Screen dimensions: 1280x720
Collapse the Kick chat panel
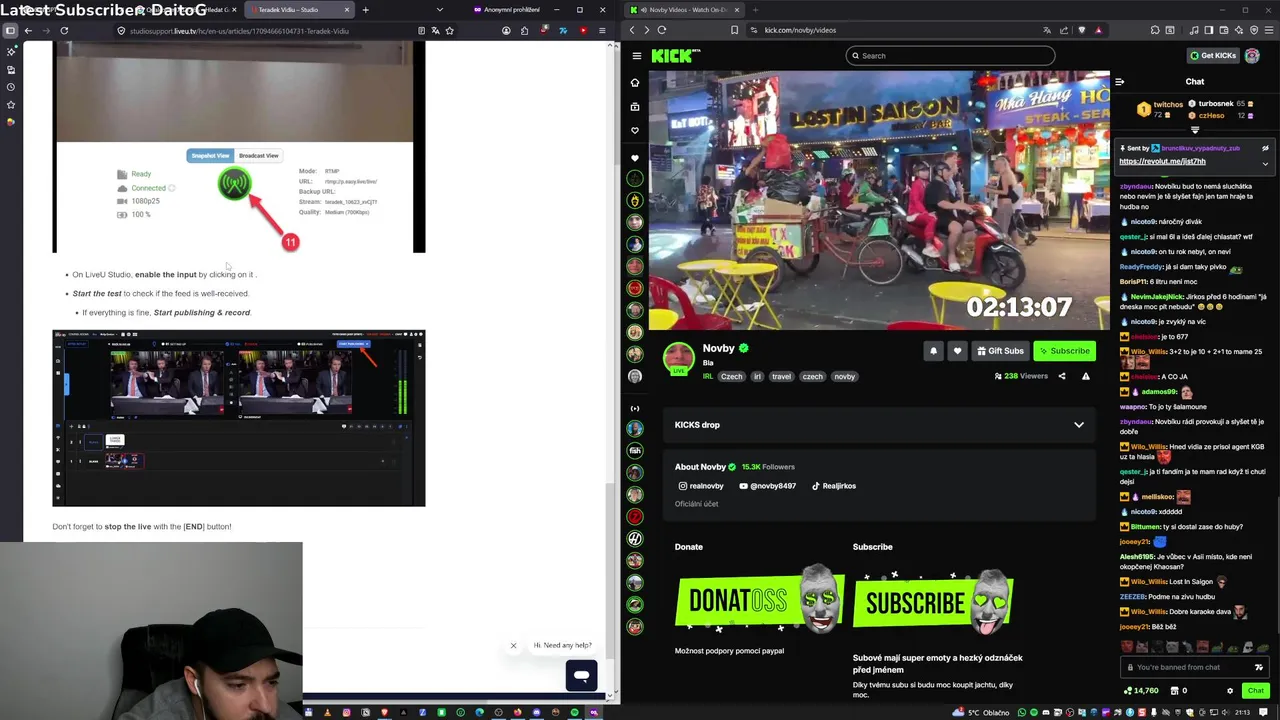[x=1119, y=82]
